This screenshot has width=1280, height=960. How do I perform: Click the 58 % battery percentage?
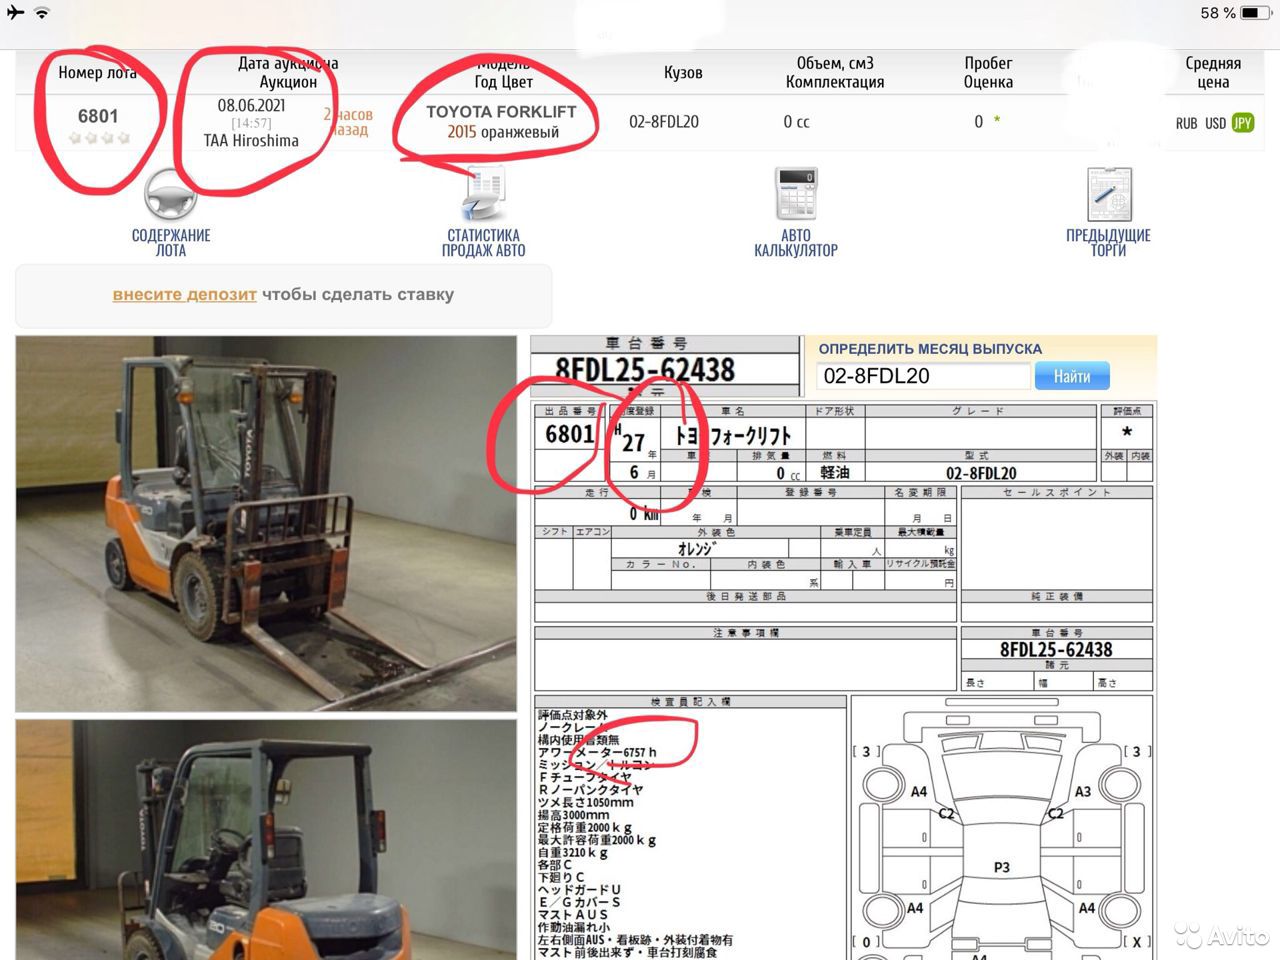1218,13
